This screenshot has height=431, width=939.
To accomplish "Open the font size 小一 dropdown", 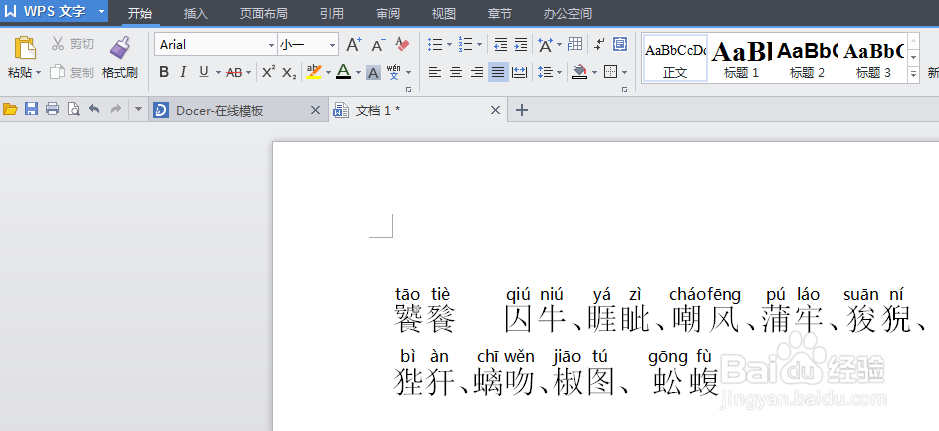I will tap(332, 45).
